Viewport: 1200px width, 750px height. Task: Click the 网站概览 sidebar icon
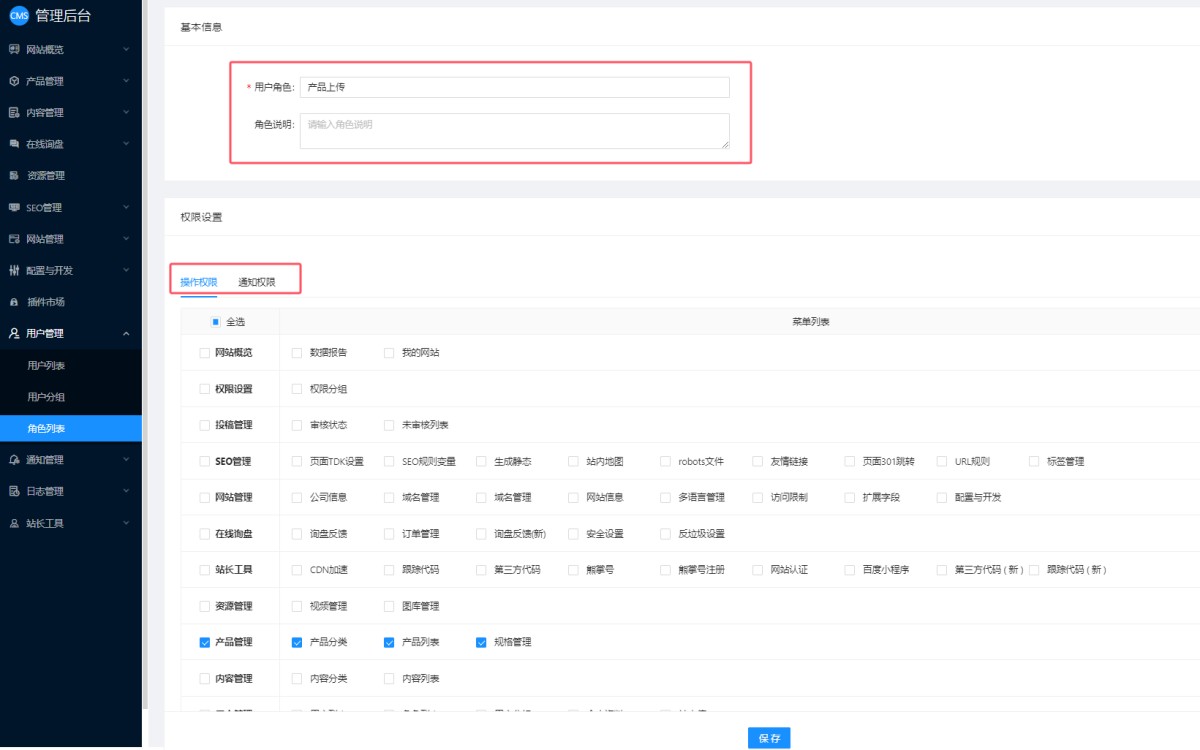click(x=14, y=49)
